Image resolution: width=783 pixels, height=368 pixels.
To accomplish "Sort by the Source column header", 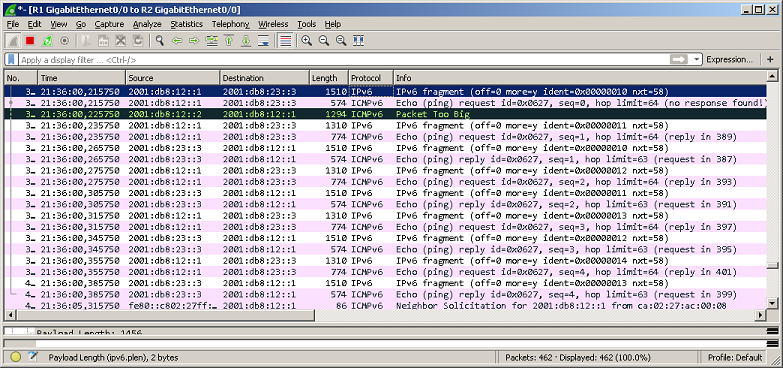I will pos(172,78).
